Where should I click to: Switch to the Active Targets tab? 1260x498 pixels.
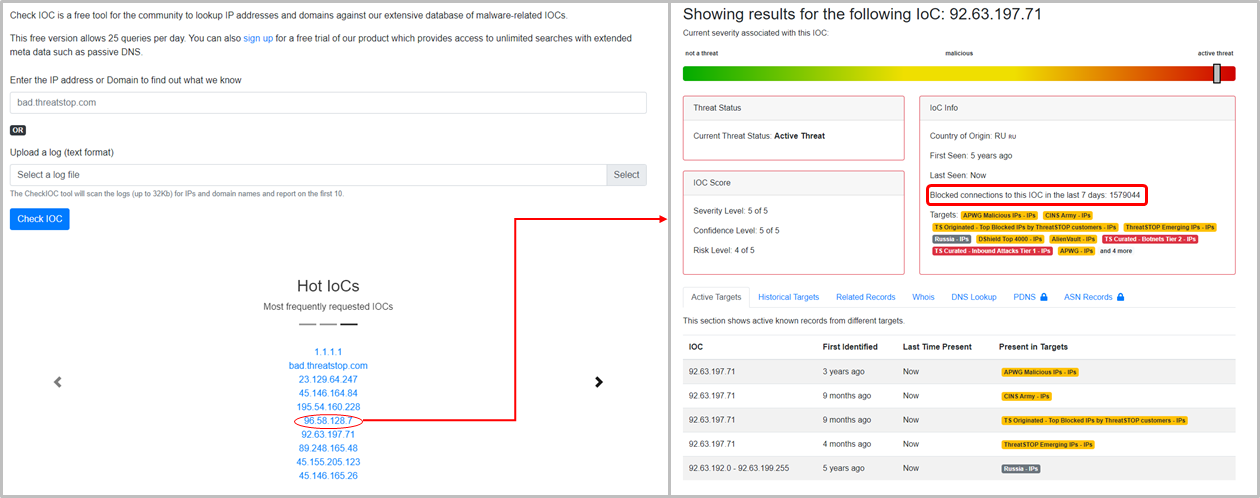716,297
